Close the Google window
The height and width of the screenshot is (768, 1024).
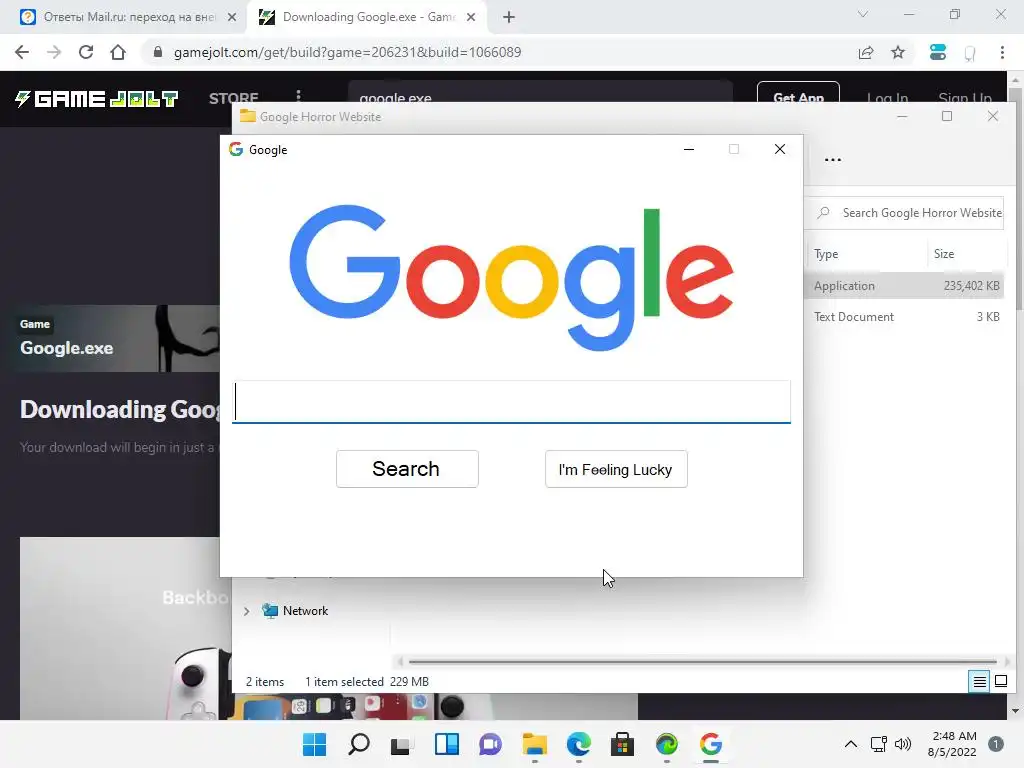pyautogui.click(x=780, y=150)
